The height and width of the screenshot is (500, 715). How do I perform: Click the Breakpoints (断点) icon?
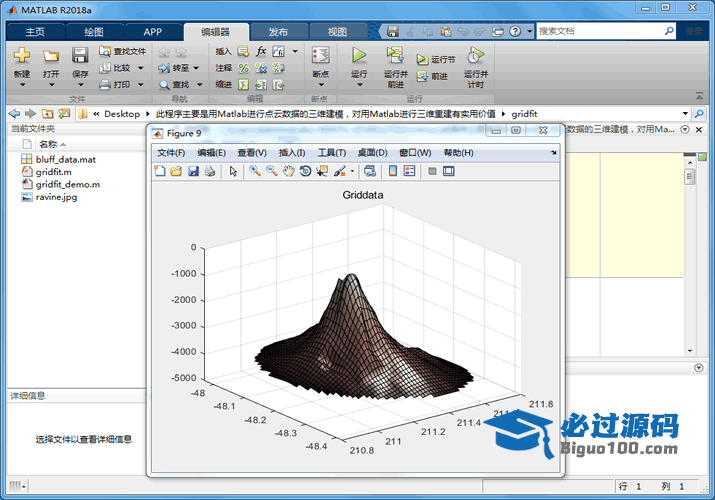[321, 55]
